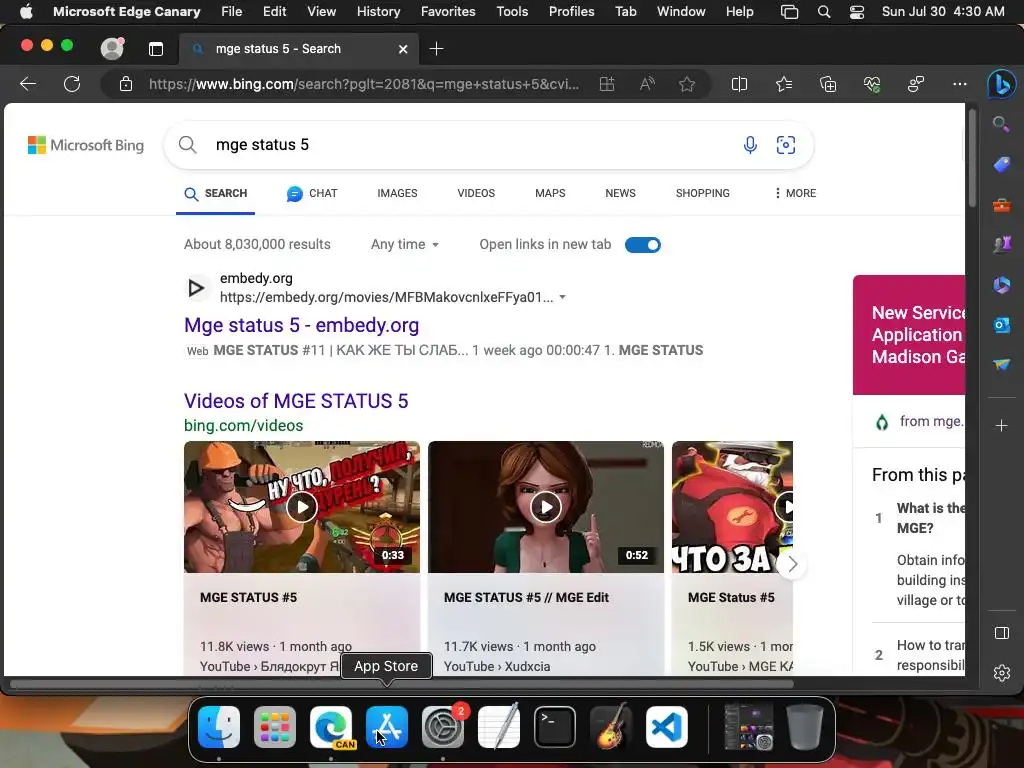
Task: Open new browser tab plus button
Action: tap(436, 49)
